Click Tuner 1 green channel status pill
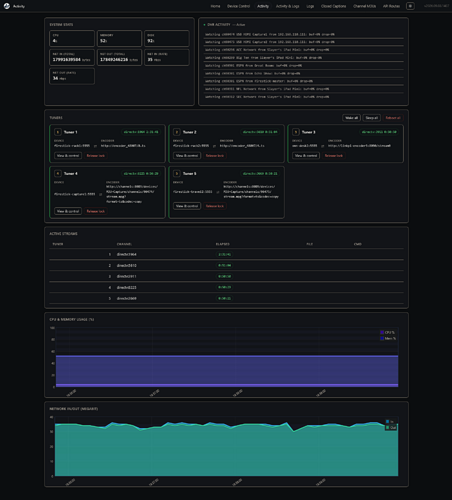This screenshot has height=500, width=452. 141,132
